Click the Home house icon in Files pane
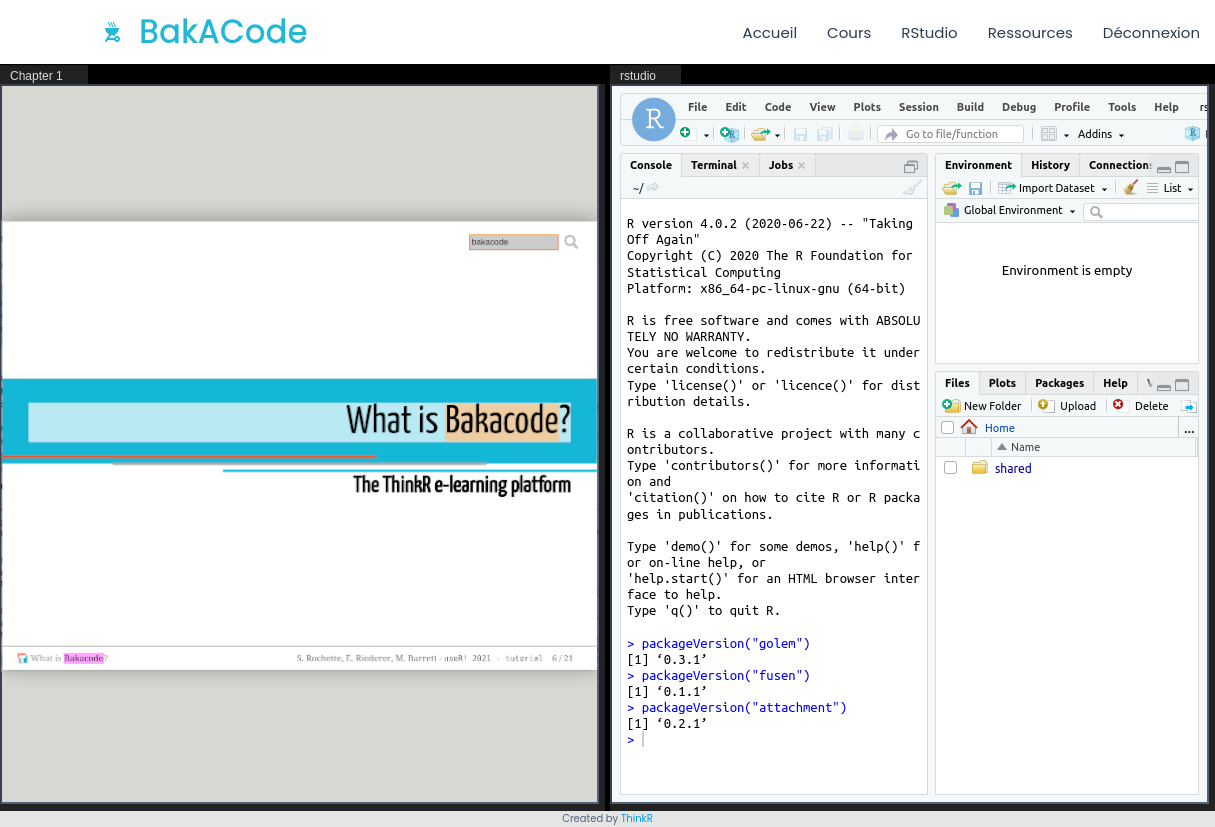This screenshot has height=827, width=1215. pos(969,427)
